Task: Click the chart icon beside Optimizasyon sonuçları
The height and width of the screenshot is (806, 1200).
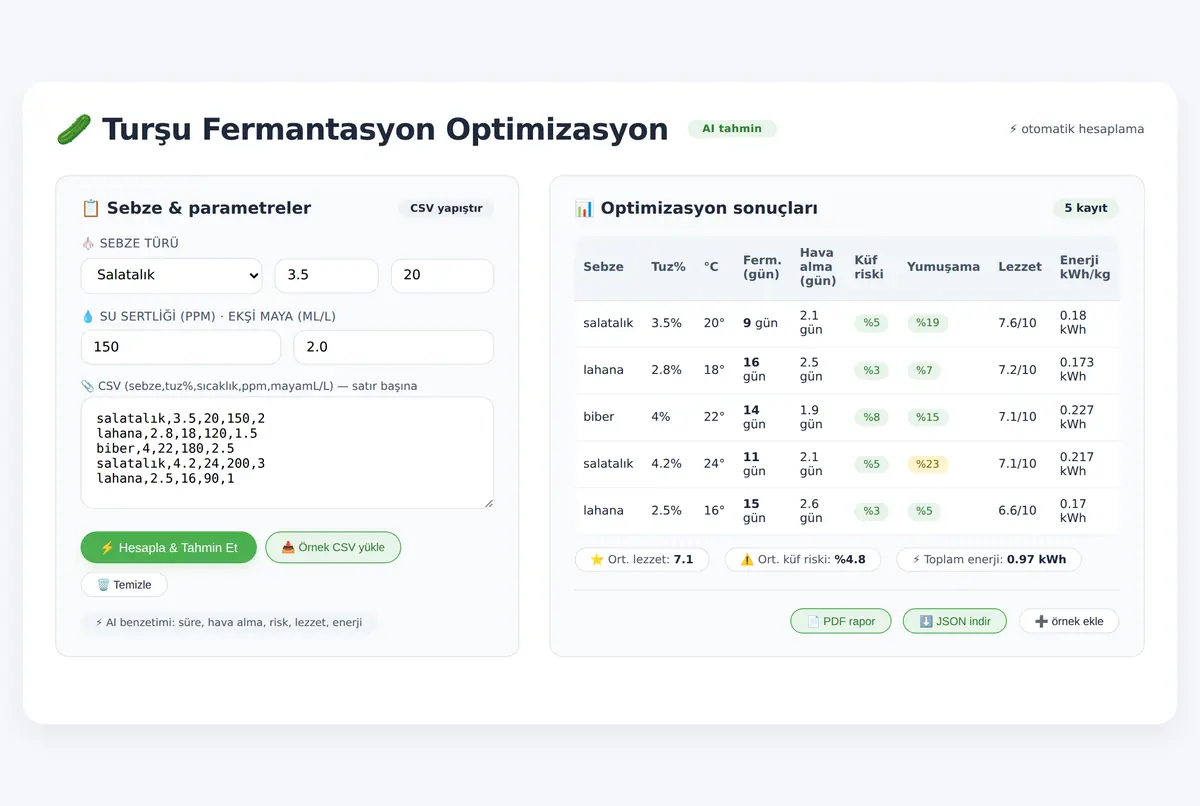Action: 585,208
